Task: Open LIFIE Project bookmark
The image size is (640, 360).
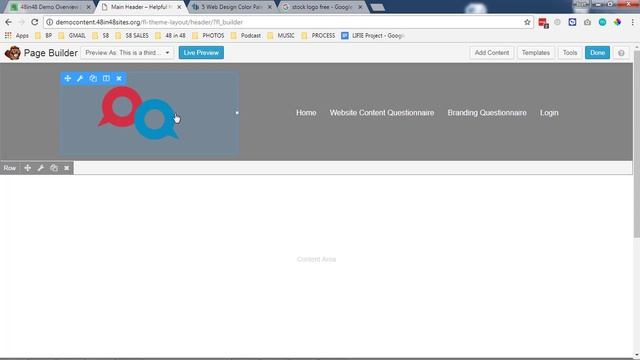Action: coord(373,36)
